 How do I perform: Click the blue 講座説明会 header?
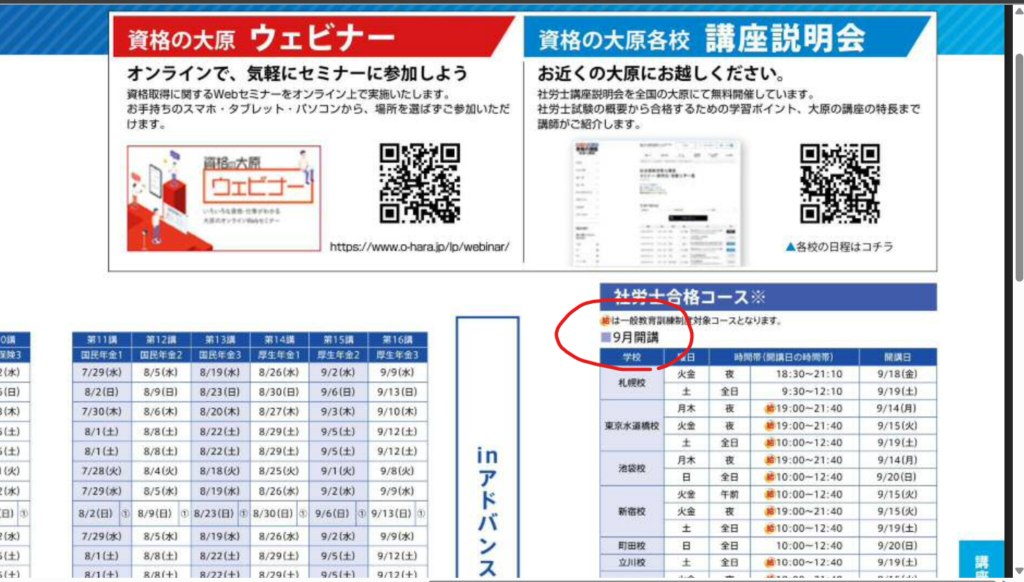(728, 39)
